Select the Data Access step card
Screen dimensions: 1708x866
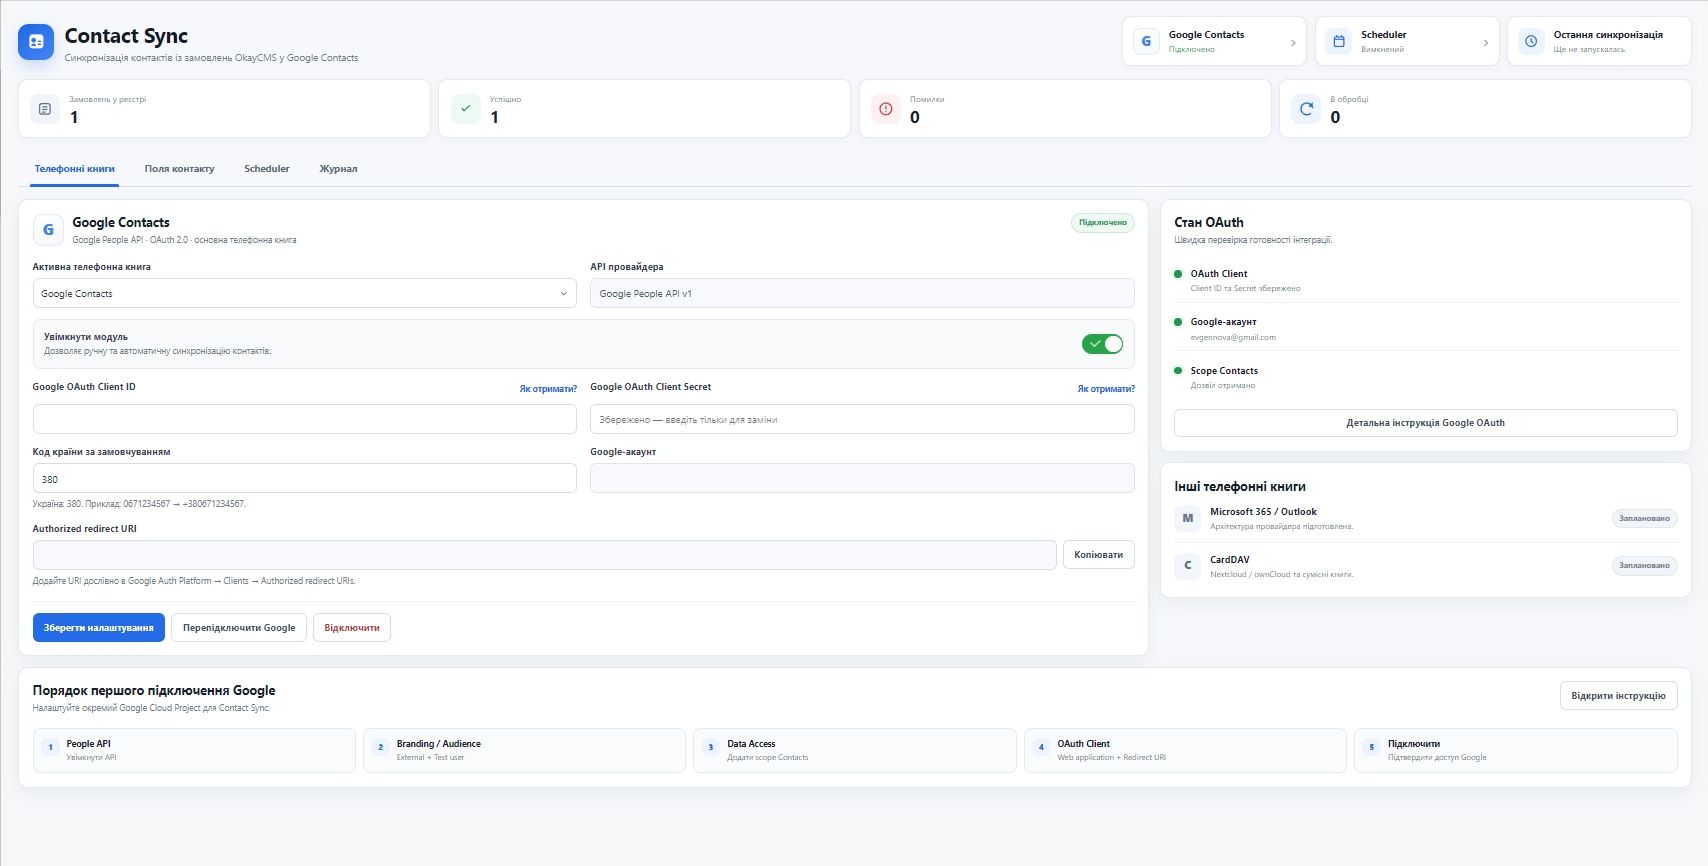pos(855,750)
